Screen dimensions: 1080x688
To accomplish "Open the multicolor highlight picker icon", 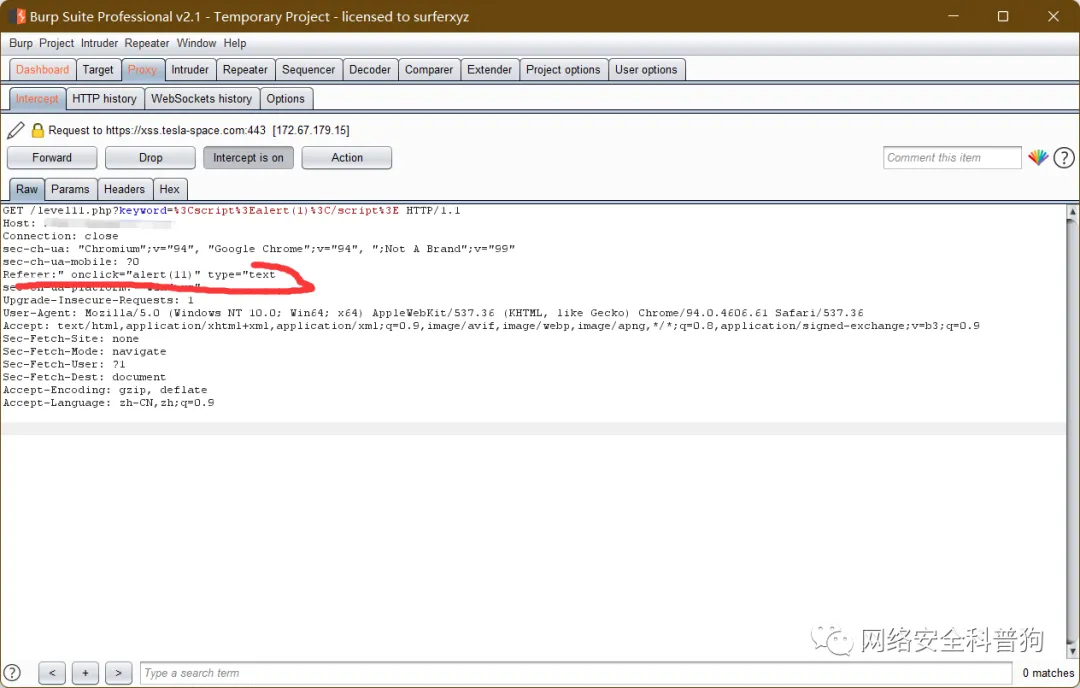I will (1038, 158).
